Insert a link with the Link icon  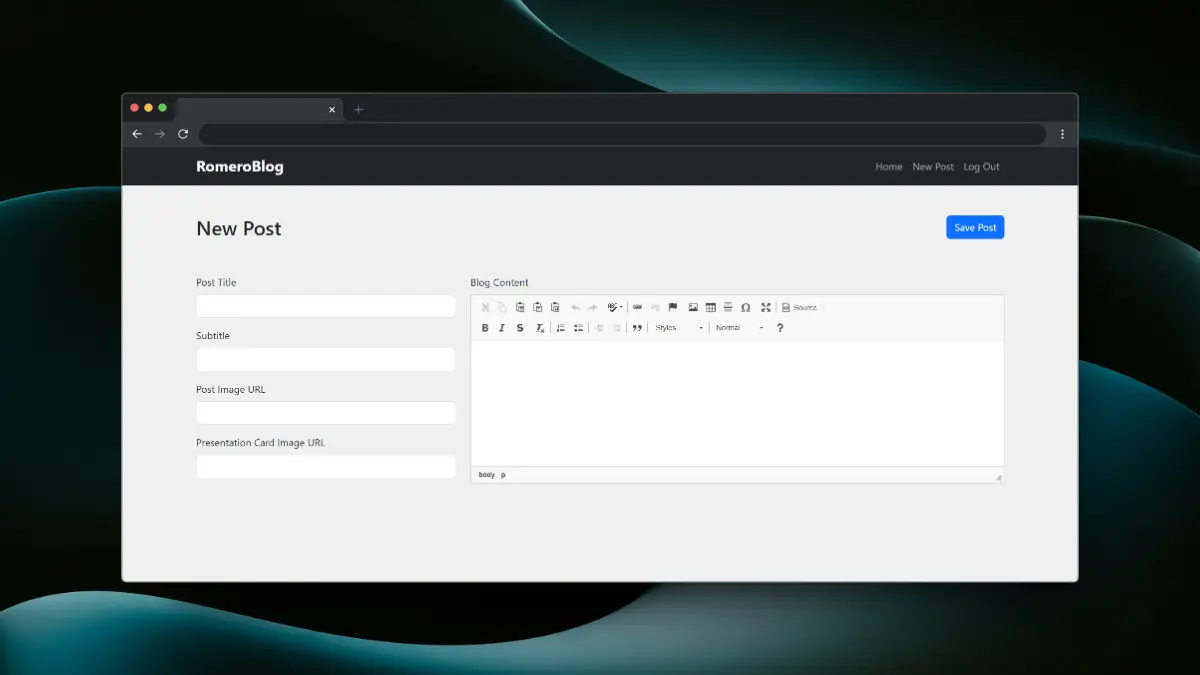(x=637, y=307)
